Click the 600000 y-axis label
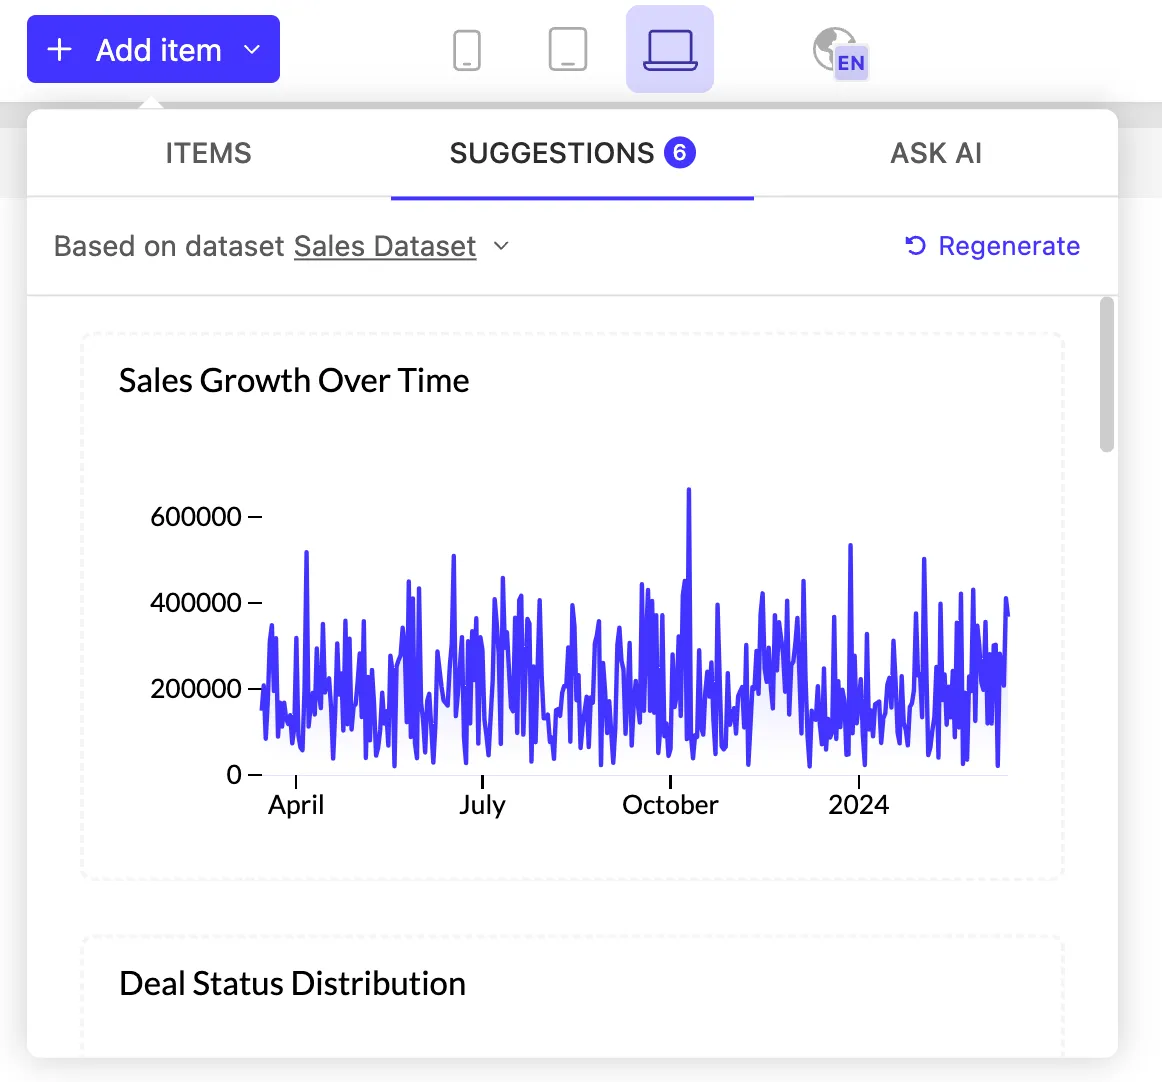 [x=196, y=517]
